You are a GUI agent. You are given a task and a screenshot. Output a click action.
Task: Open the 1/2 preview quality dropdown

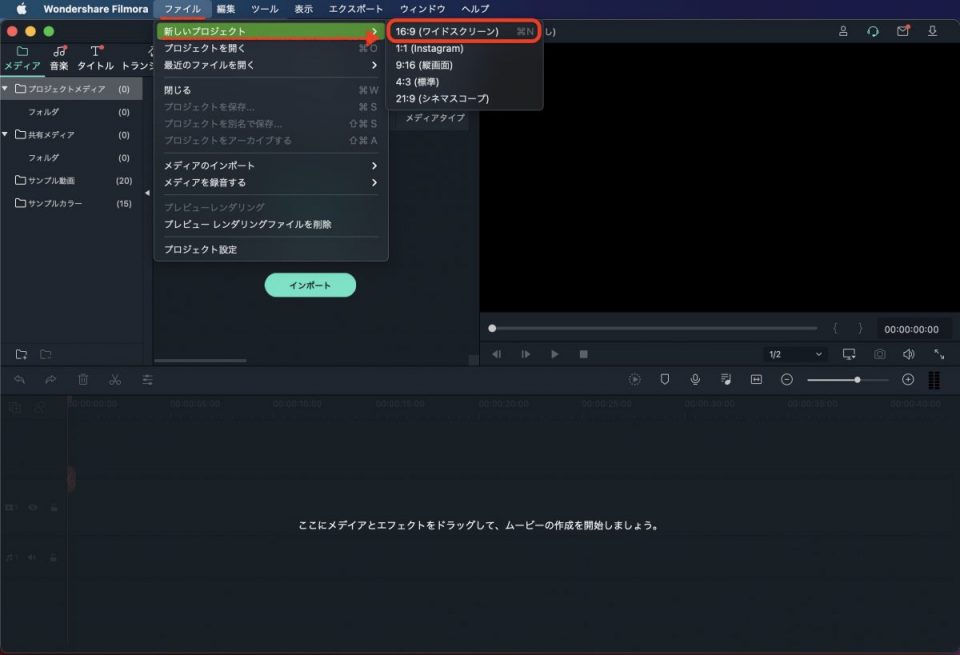click(x=795, y=354)
